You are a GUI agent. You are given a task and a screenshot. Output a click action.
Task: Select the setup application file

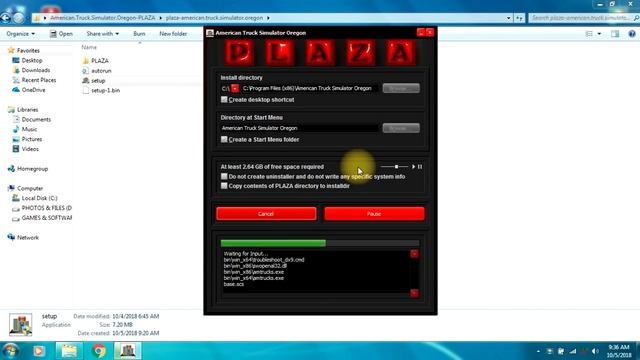tap(98, 81)
